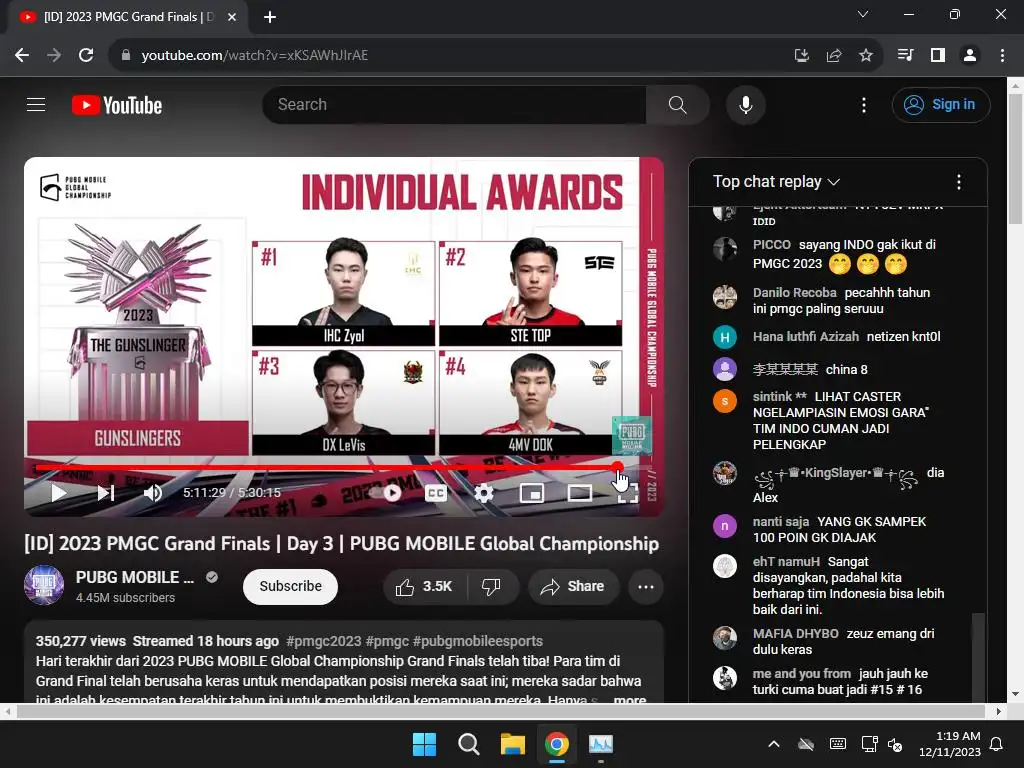Viewport: 1024px width, 768px height.
Task: Open the #pmgc hashtag link
Action: pos(387,641)
